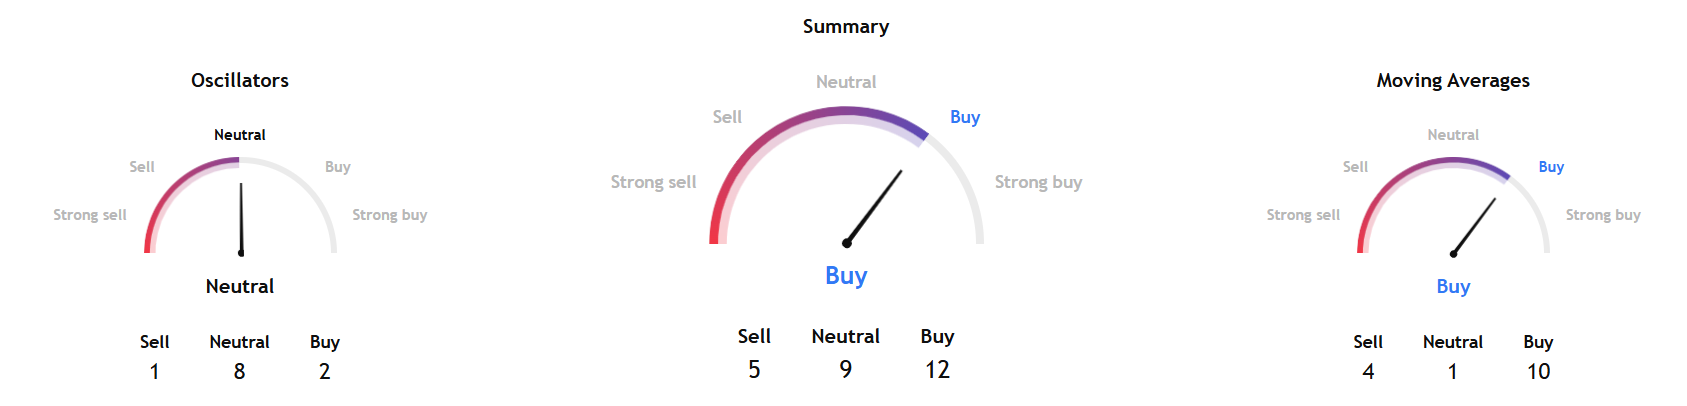Click Summary Neutral count of 9
1687x406 pixels.
pos(846,370)
